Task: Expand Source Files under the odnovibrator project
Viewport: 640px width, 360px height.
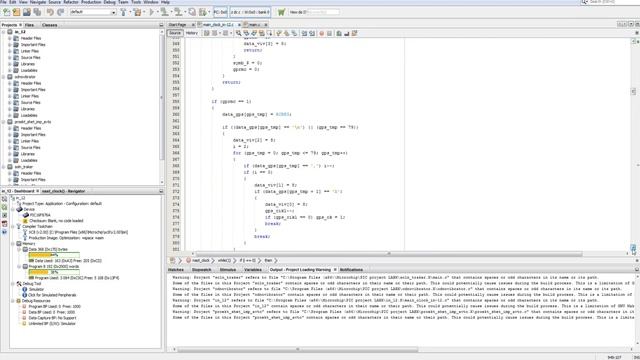Action: click(x=10, y=102)
